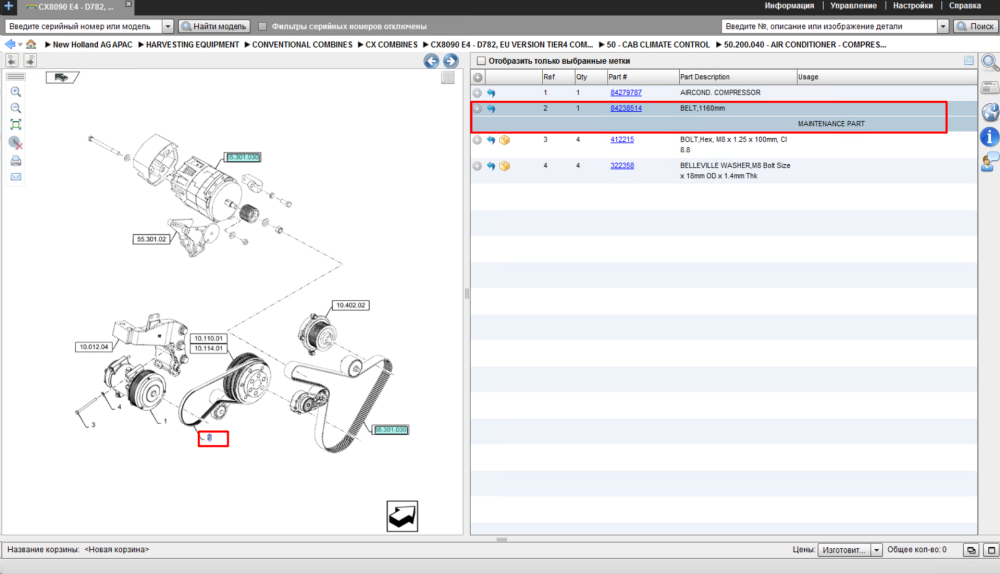Open the globe icon in the right sidebar
The image size is (1000, 574).
[x=990, y=112]
